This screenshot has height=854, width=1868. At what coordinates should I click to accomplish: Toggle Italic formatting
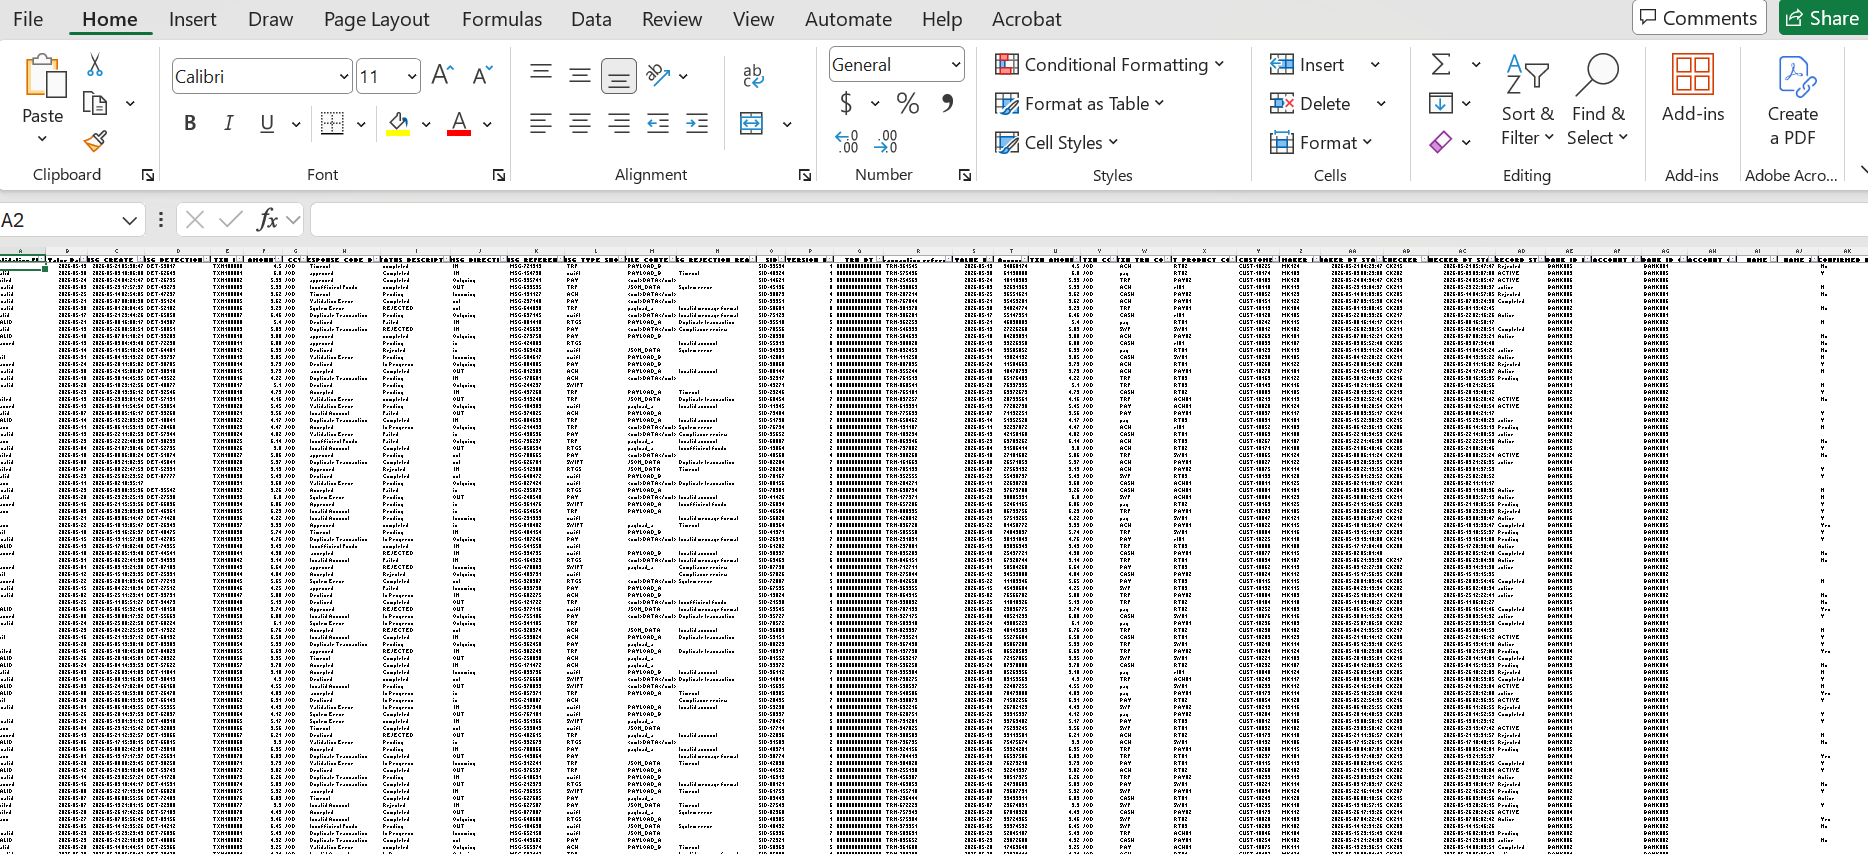pos(229,123)
